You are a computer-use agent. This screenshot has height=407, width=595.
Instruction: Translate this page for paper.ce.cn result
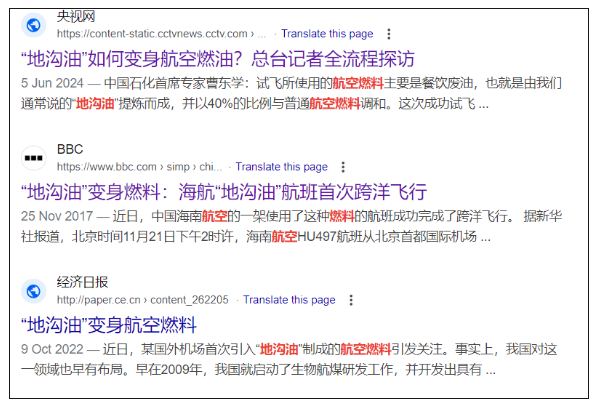coord(289,300)
